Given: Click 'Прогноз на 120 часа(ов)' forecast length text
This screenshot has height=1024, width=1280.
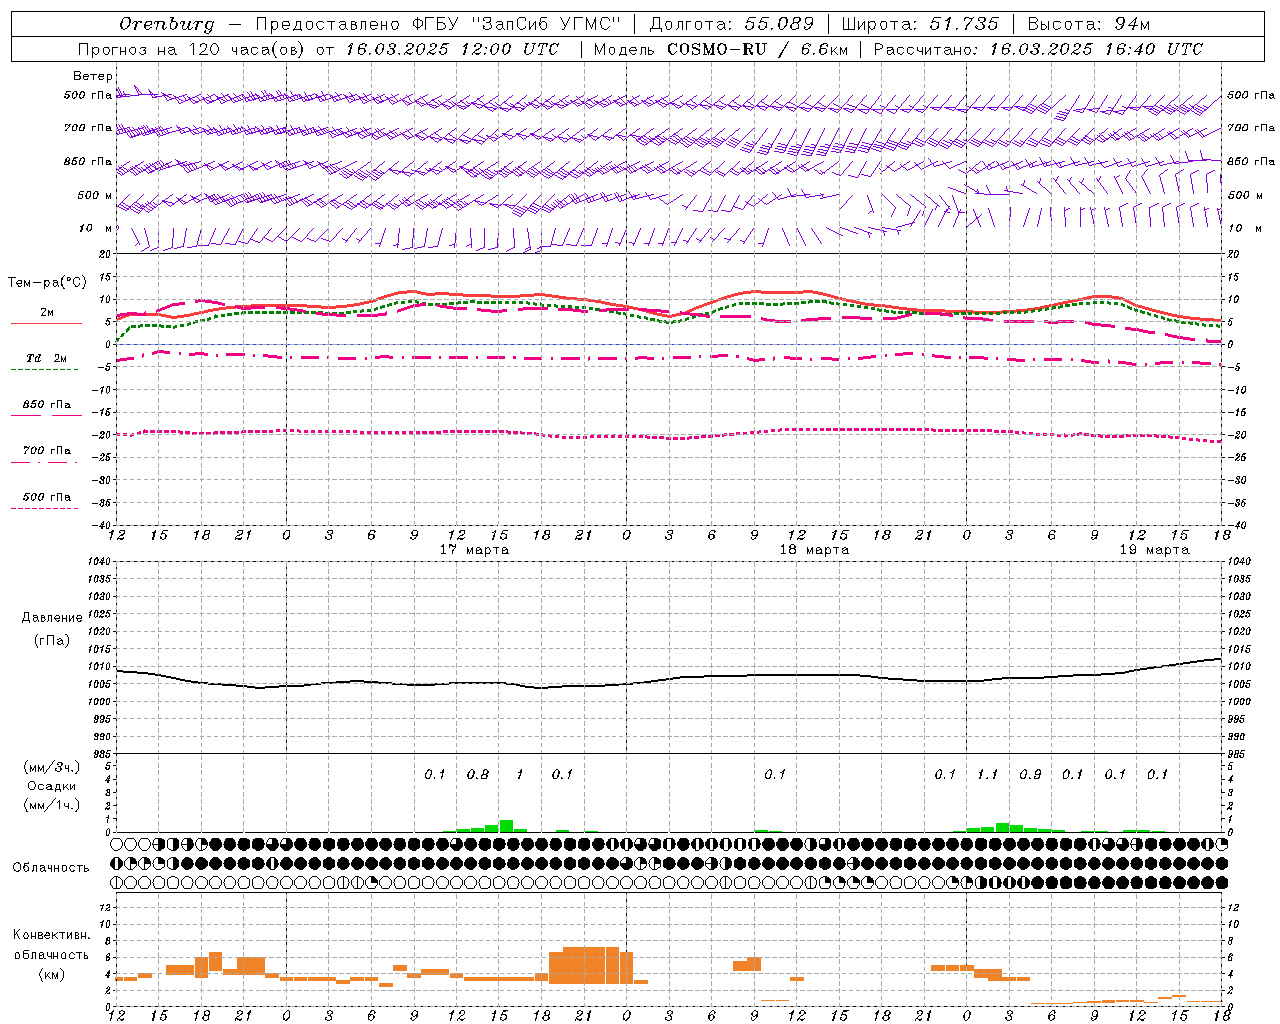Looking at the screenshot, I should tap(192, 49).
